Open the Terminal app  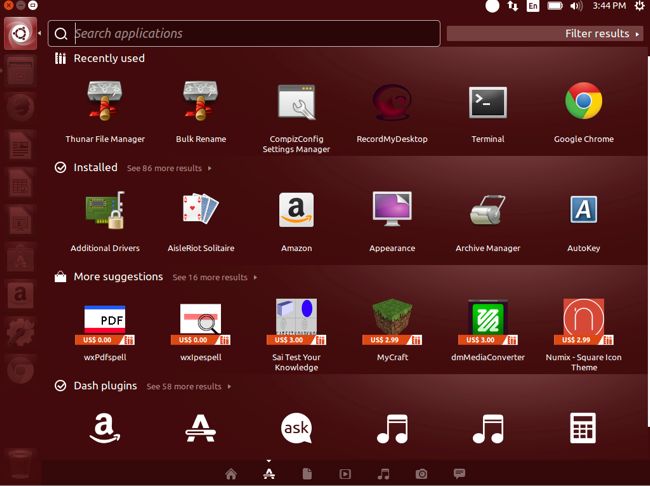pyautogui.click(x=488, y=112)
